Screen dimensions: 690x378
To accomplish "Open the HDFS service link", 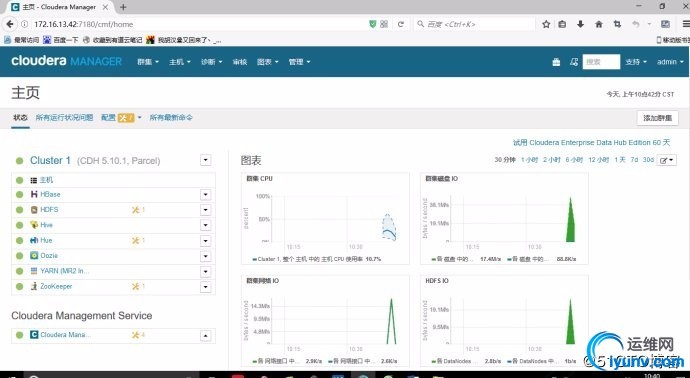I will tap(49, 210).
